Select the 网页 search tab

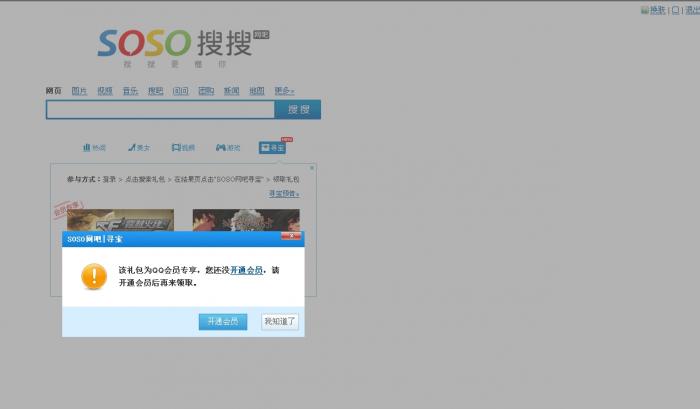click(53, 91)
